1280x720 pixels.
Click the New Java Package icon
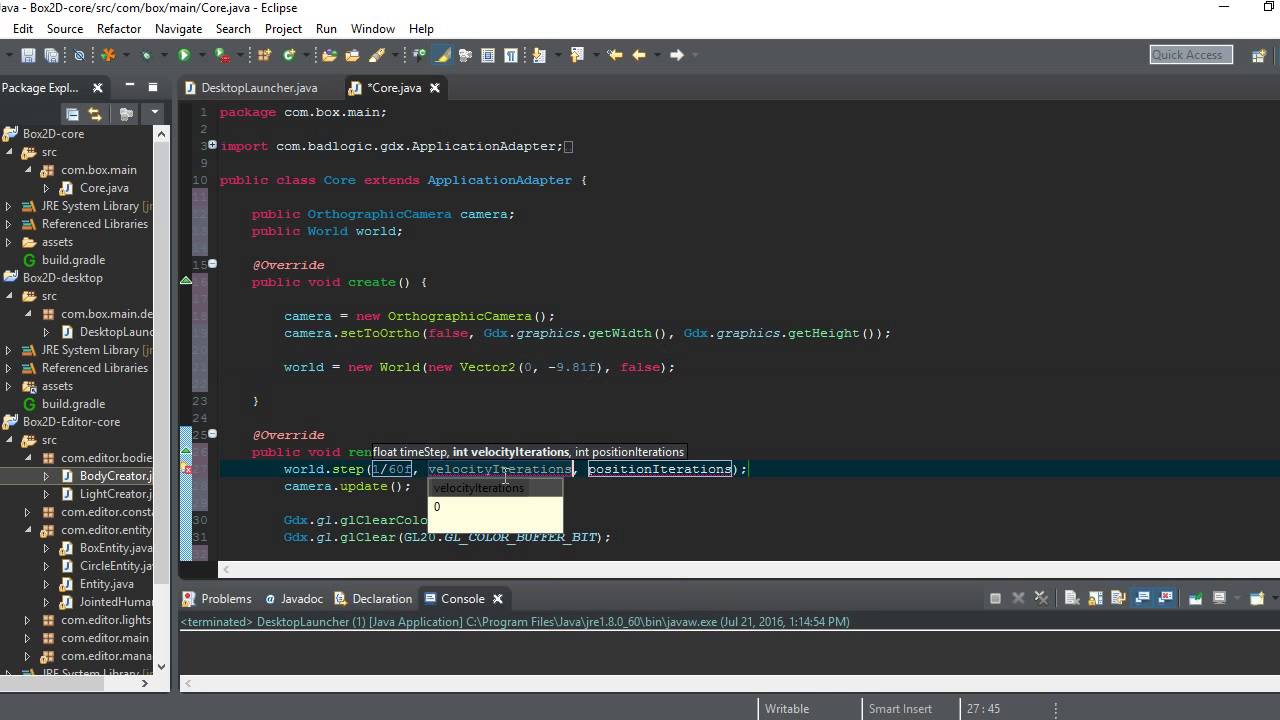pyautogui.click(x=264, y=55)
